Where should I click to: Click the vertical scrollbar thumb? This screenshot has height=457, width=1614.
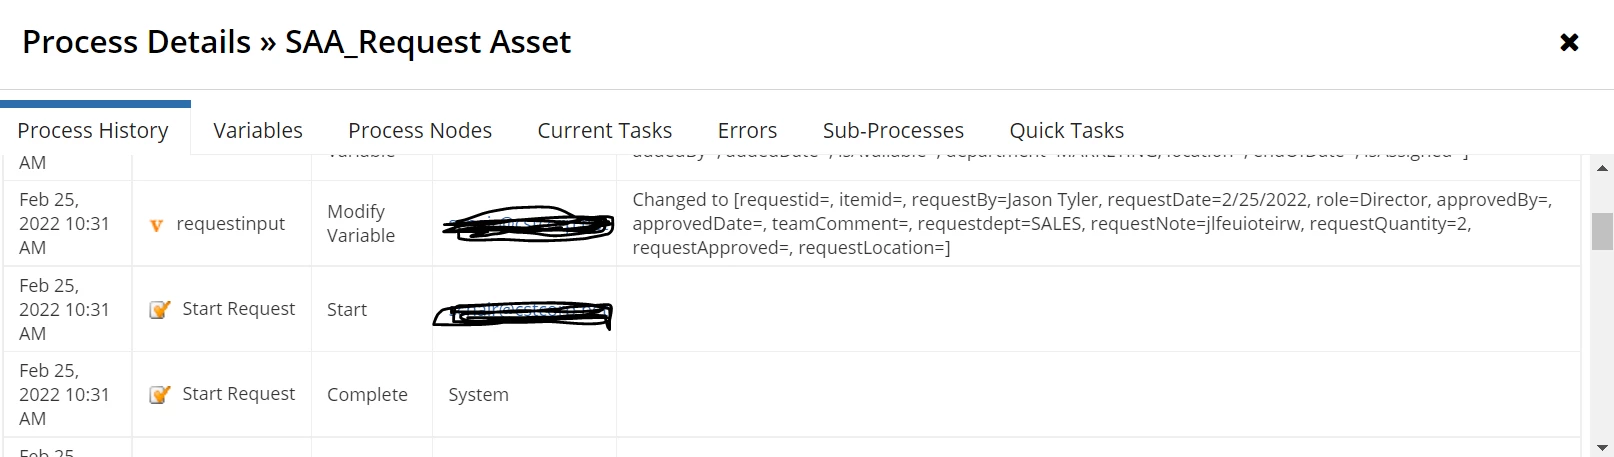point(1602,231)
